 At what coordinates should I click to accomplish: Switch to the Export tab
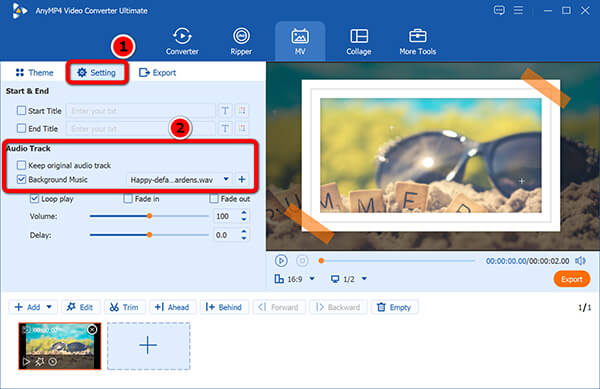point(157,72)
